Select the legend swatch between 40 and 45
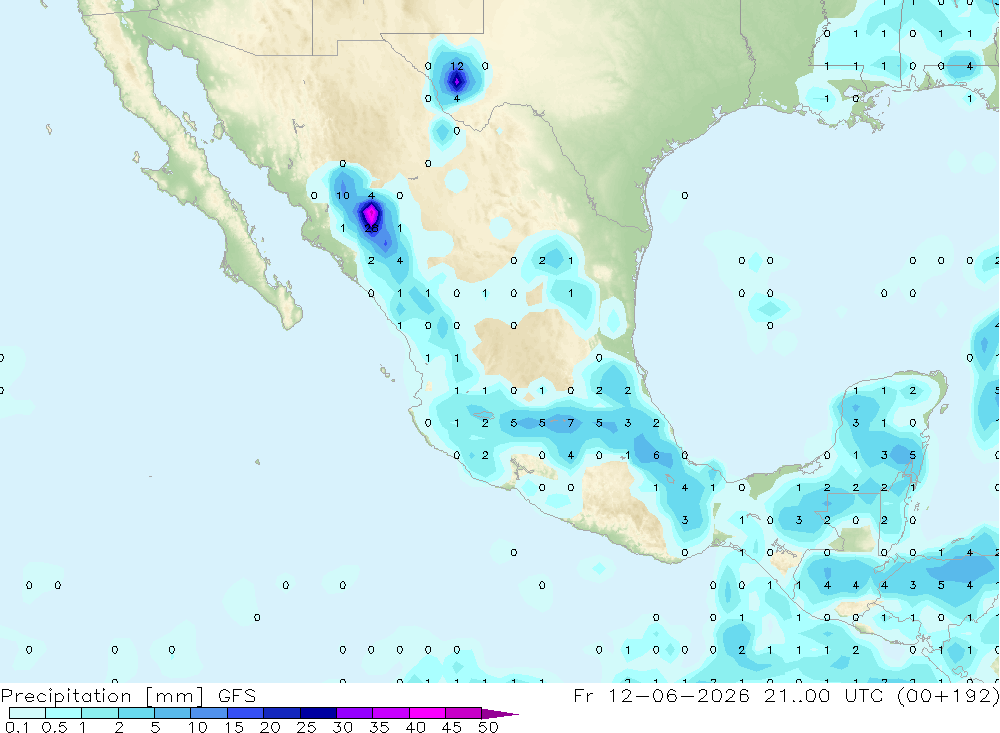Screen dimensions: 1000x733 (427, 713)
